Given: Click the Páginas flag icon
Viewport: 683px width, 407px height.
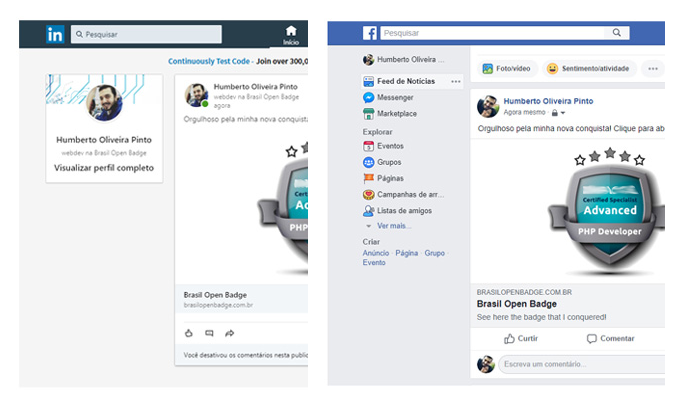Looking at the screenshot, I should coord(369,178).
